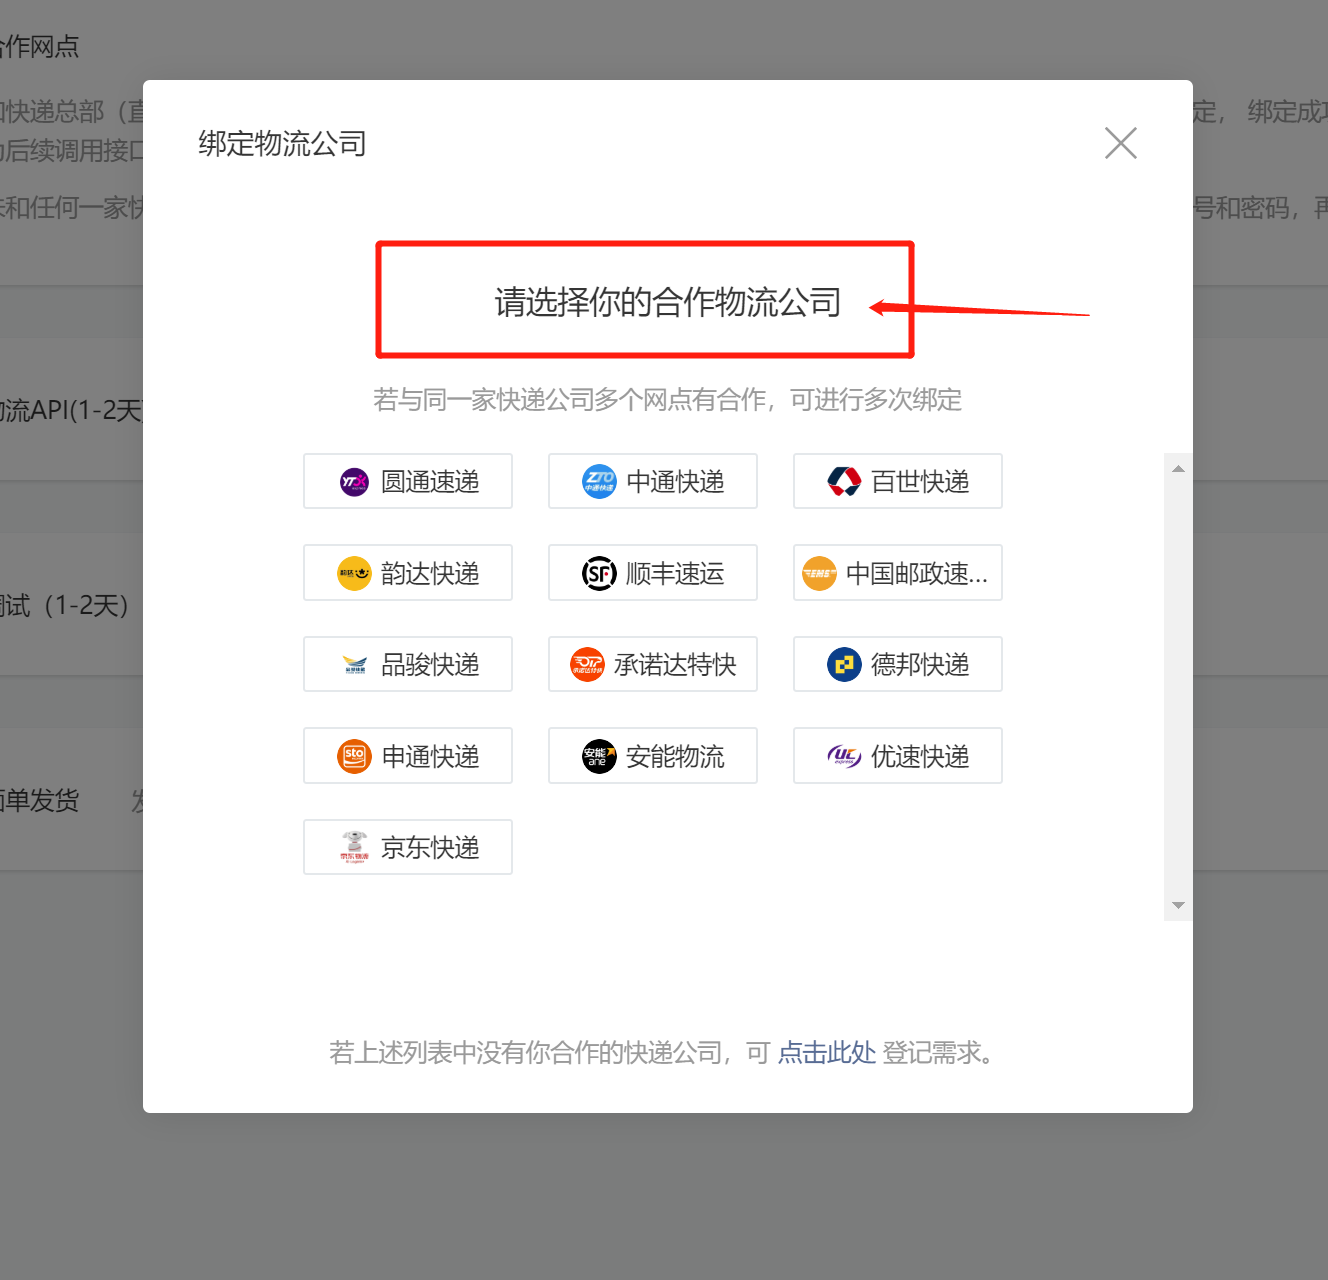Click the YTO purple logo icon
The image size is (1328, 1280).
click(354, 482)
